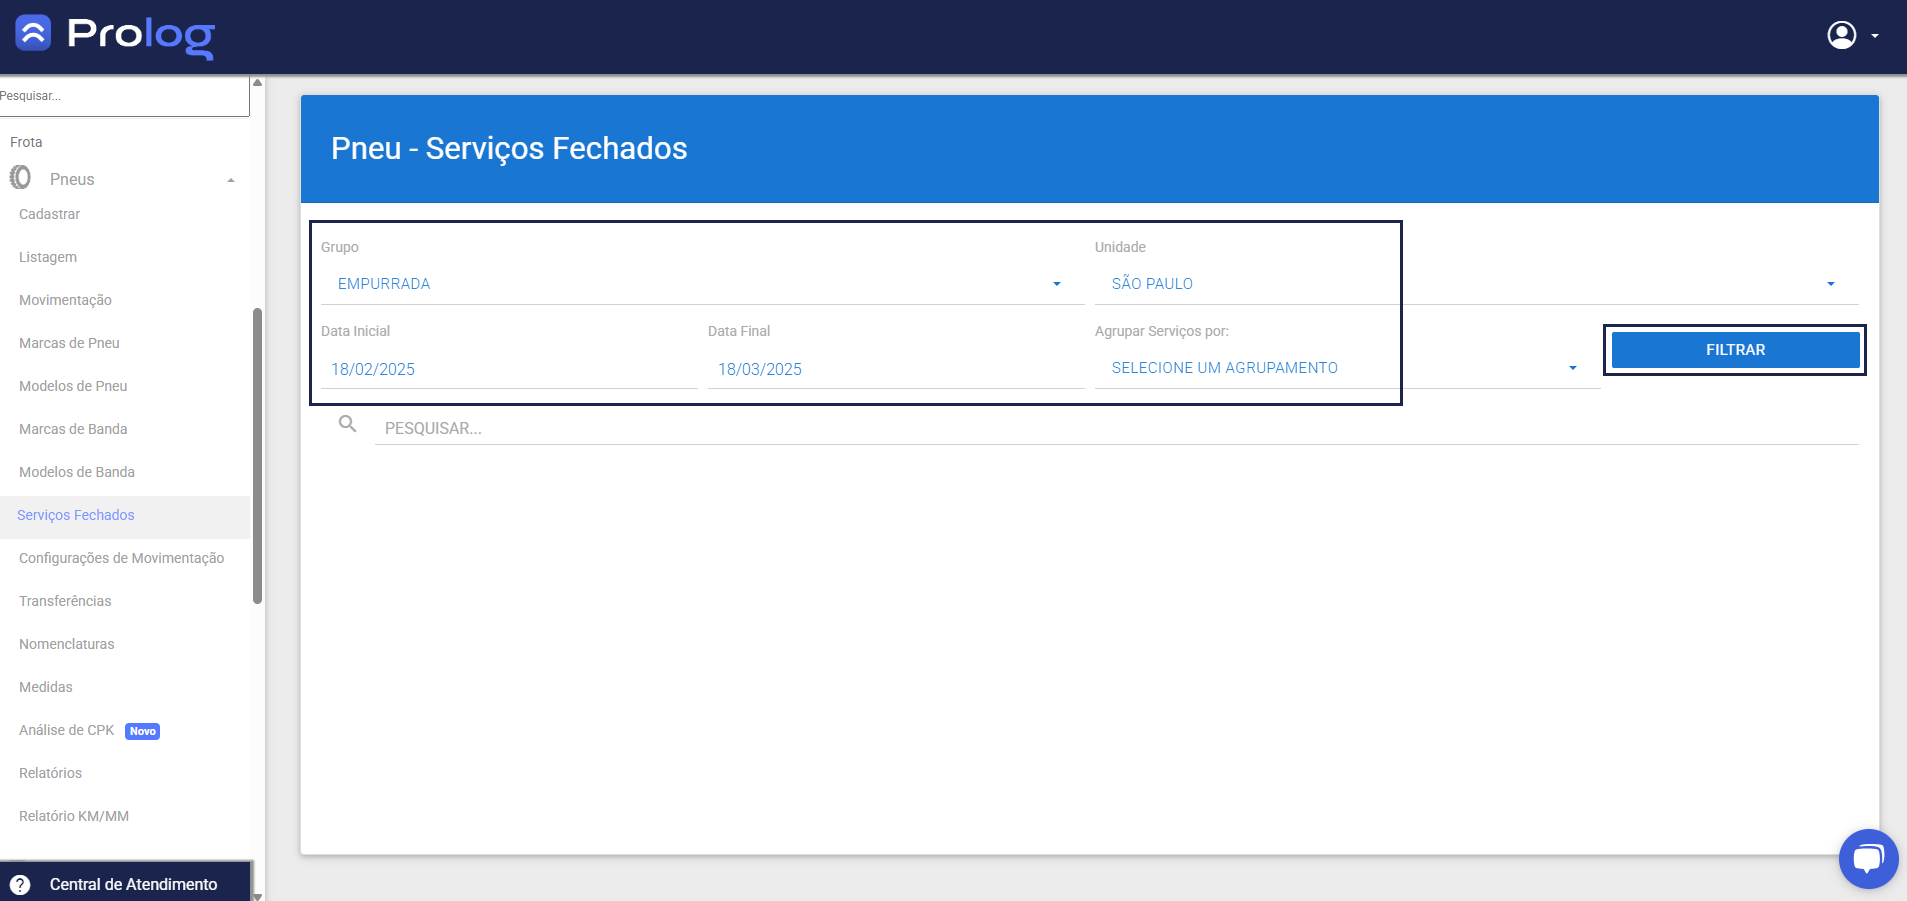The height and width of the screenshot is (901, 1907).
Task: Select Transferências in the sidebar
Action: coord(65,601)
